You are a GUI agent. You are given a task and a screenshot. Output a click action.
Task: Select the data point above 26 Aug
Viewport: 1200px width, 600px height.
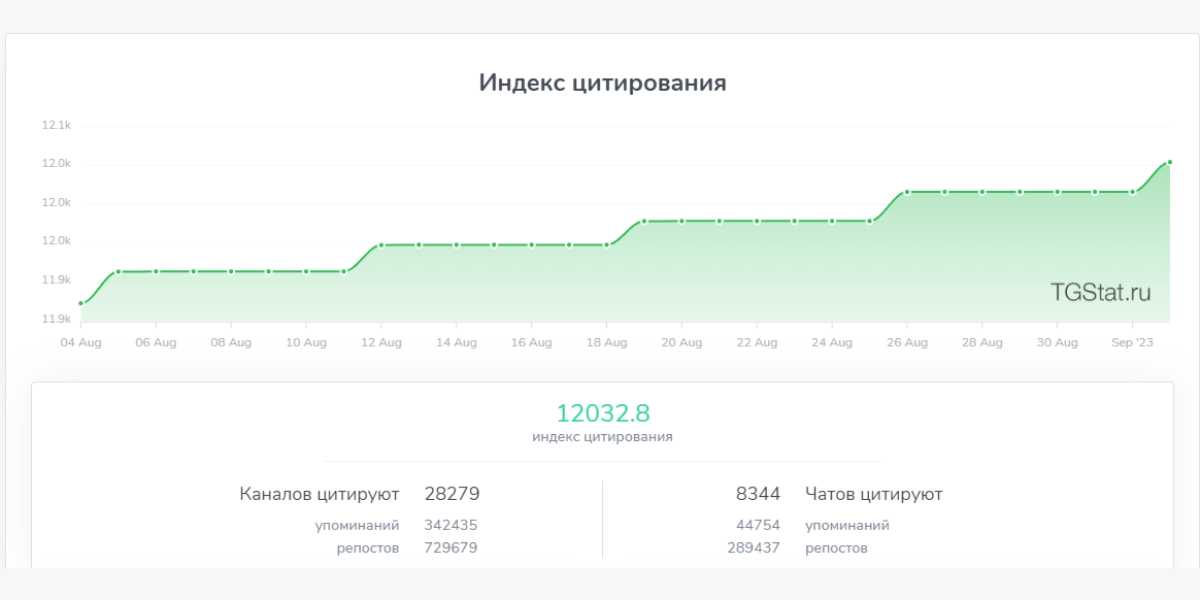(907, 191)
